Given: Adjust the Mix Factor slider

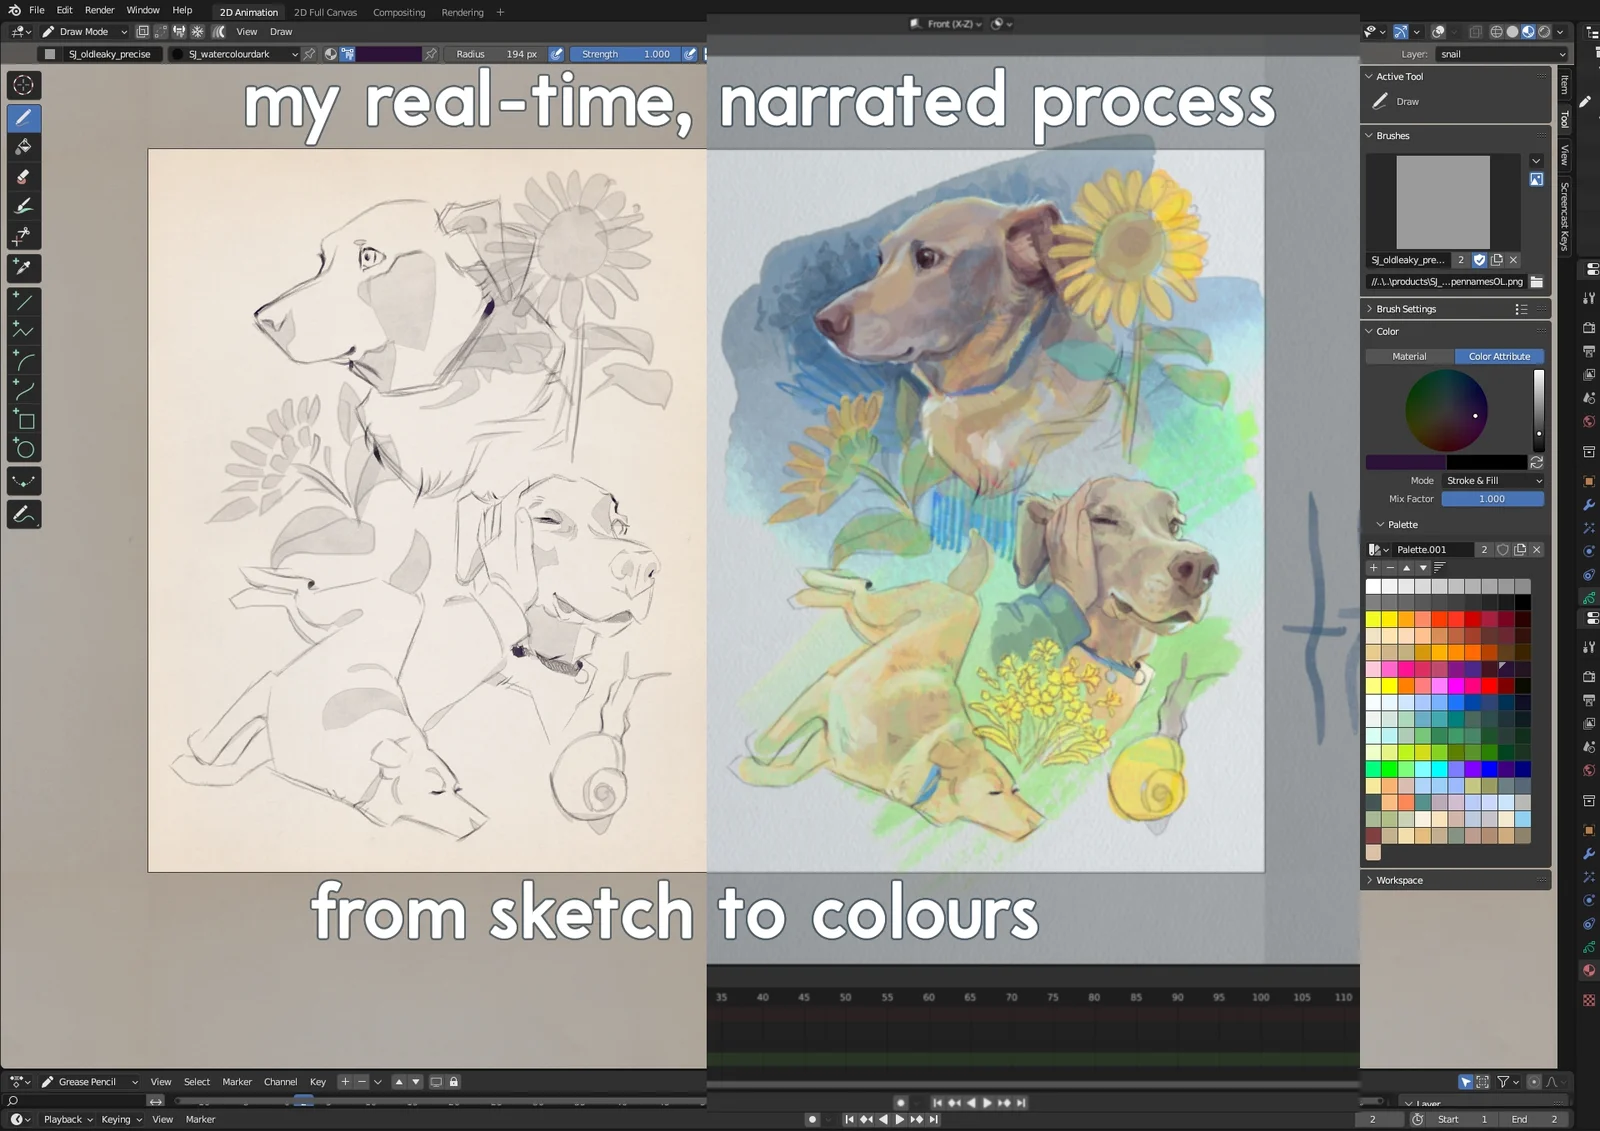Looking at the screenshot, I should click(x=1492, y=499).
